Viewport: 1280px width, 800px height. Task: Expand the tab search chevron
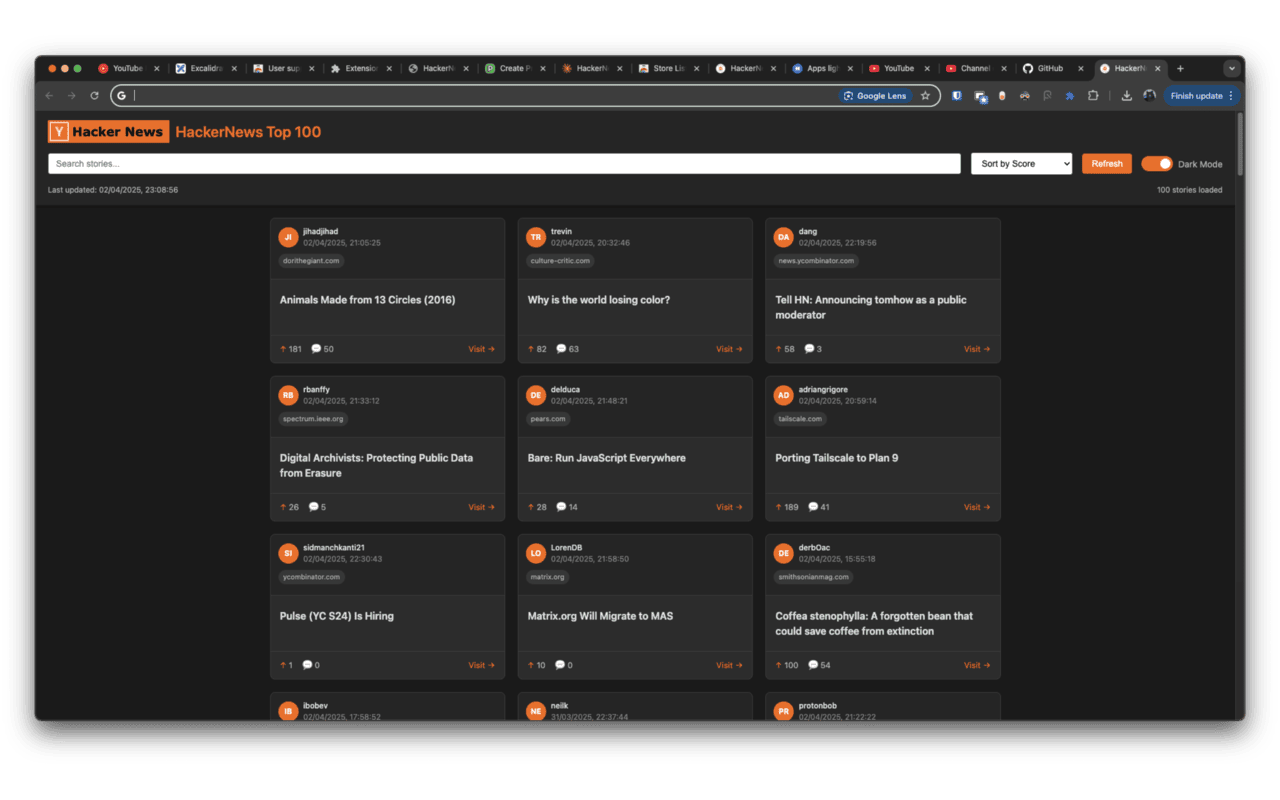[x=1232, y=69]
